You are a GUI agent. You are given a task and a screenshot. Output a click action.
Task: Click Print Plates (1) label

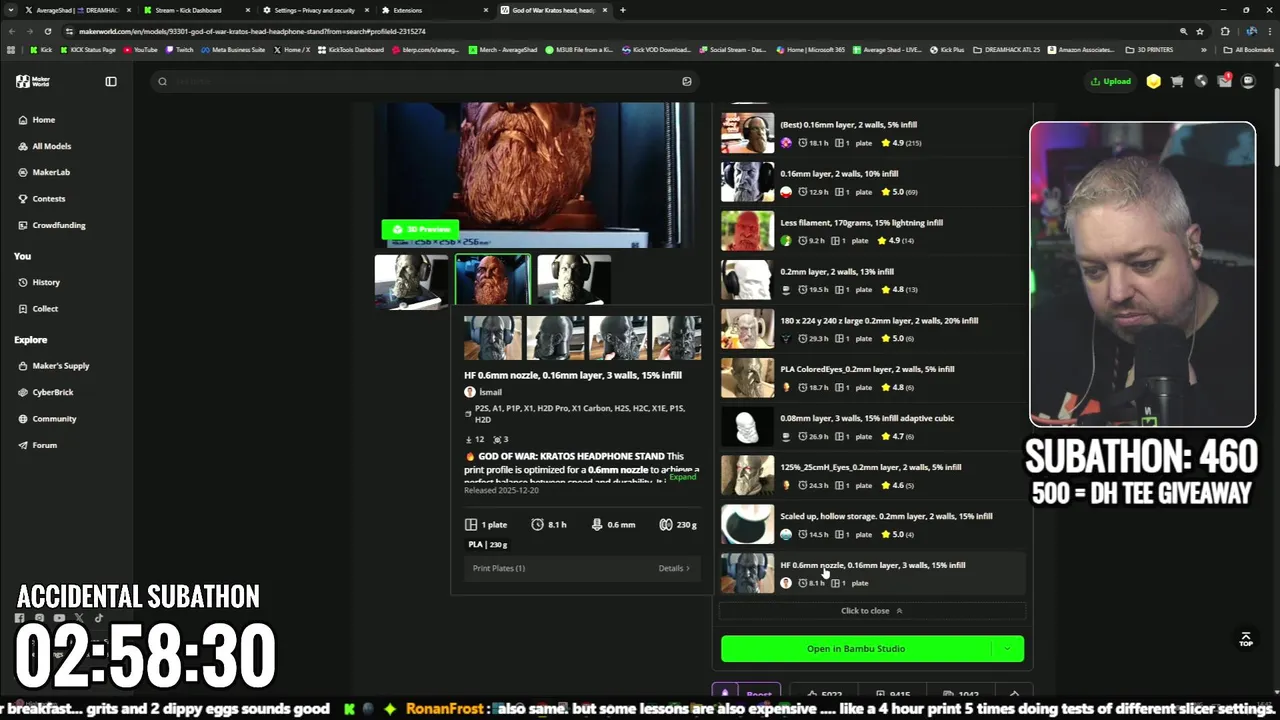499,568
